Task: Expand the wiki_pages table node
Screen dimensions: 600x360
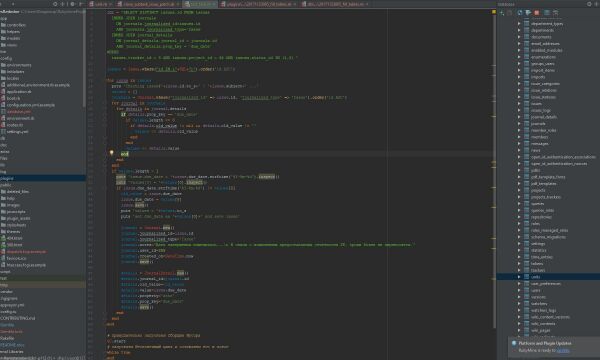Action: tap(519, 330)
